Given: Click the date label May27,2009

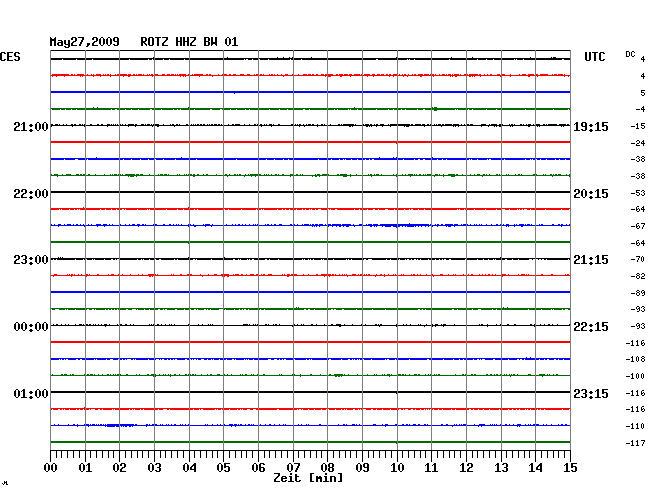Looking at the screenshot, I should [85, 42].
